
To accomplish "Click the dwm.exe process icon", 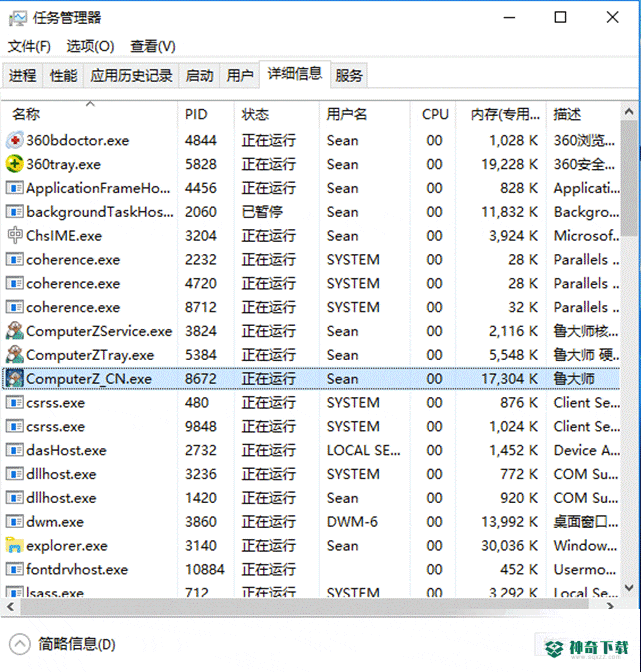I will pos(15,522).
